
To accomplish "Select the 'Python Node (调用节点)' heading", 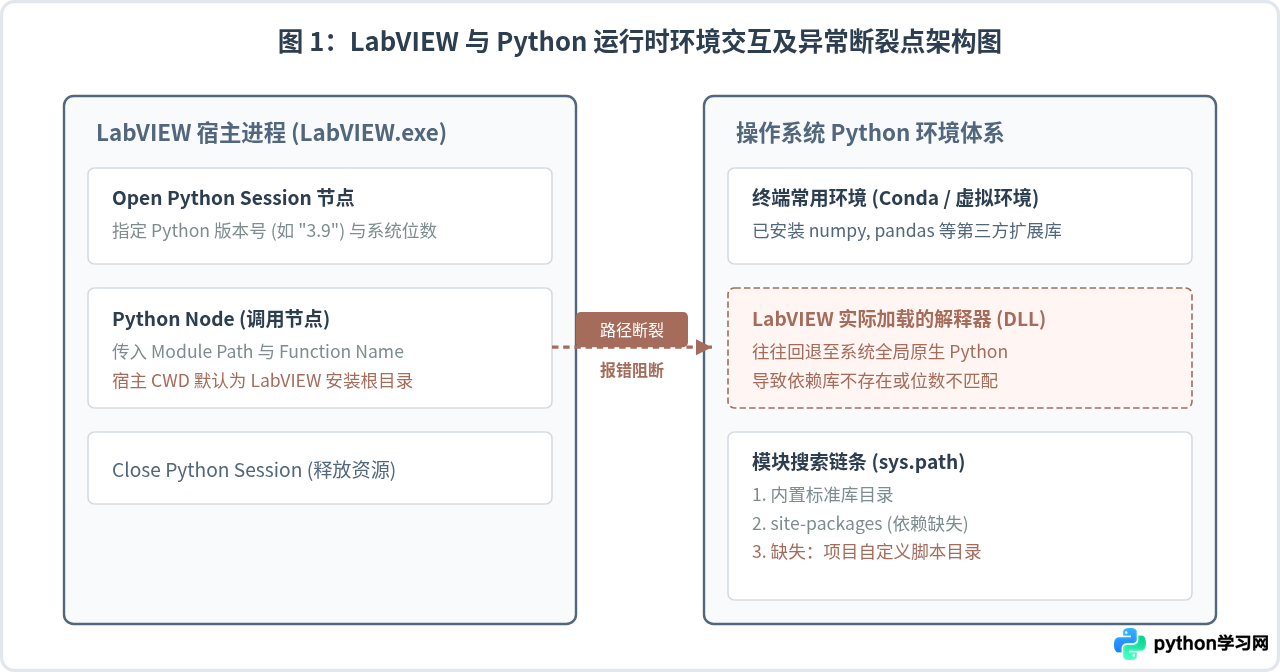I will (x=221, y=319).
